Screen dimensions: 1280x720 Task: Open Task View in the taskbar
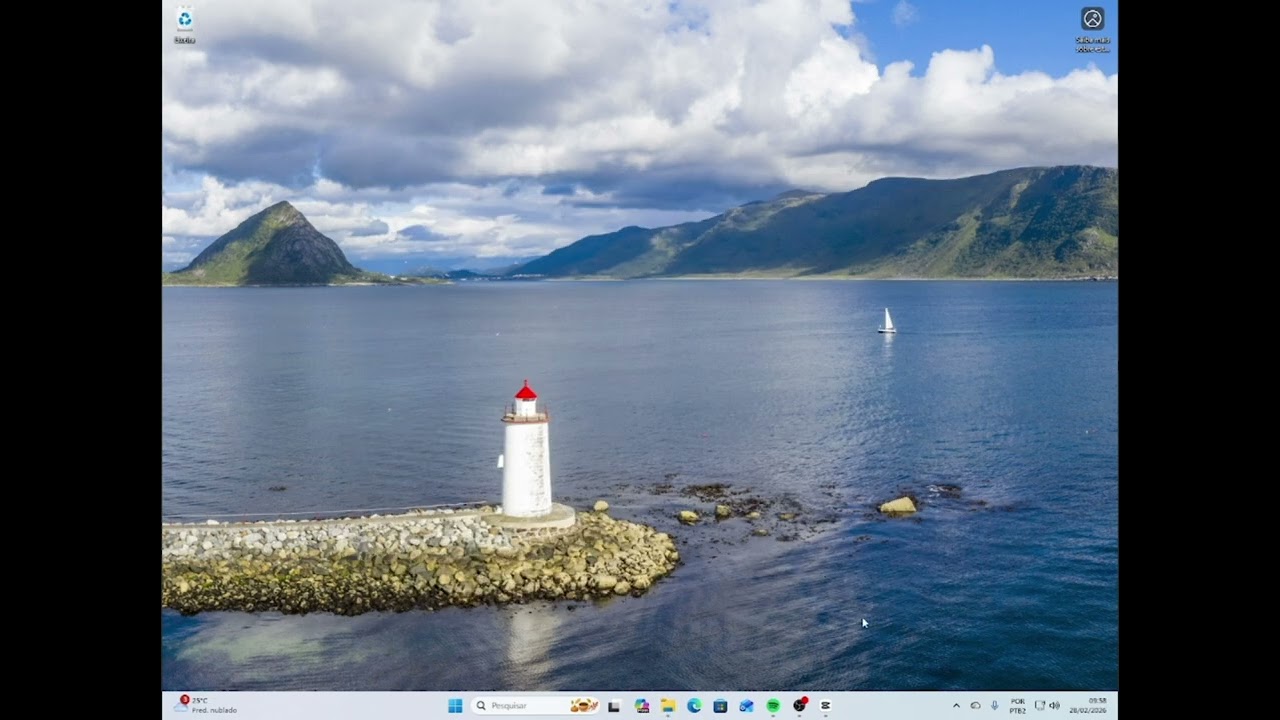(614, 705)
